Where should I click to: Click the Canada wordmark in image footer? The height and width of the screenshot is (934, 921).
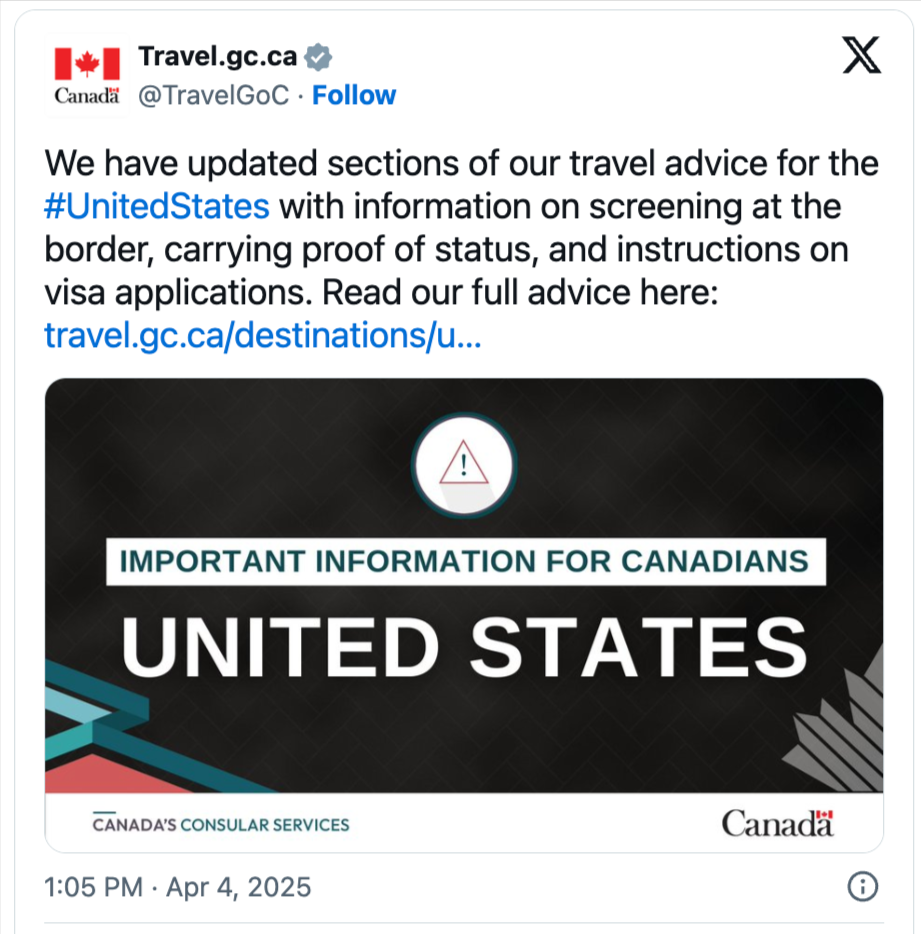coord(777,824)
